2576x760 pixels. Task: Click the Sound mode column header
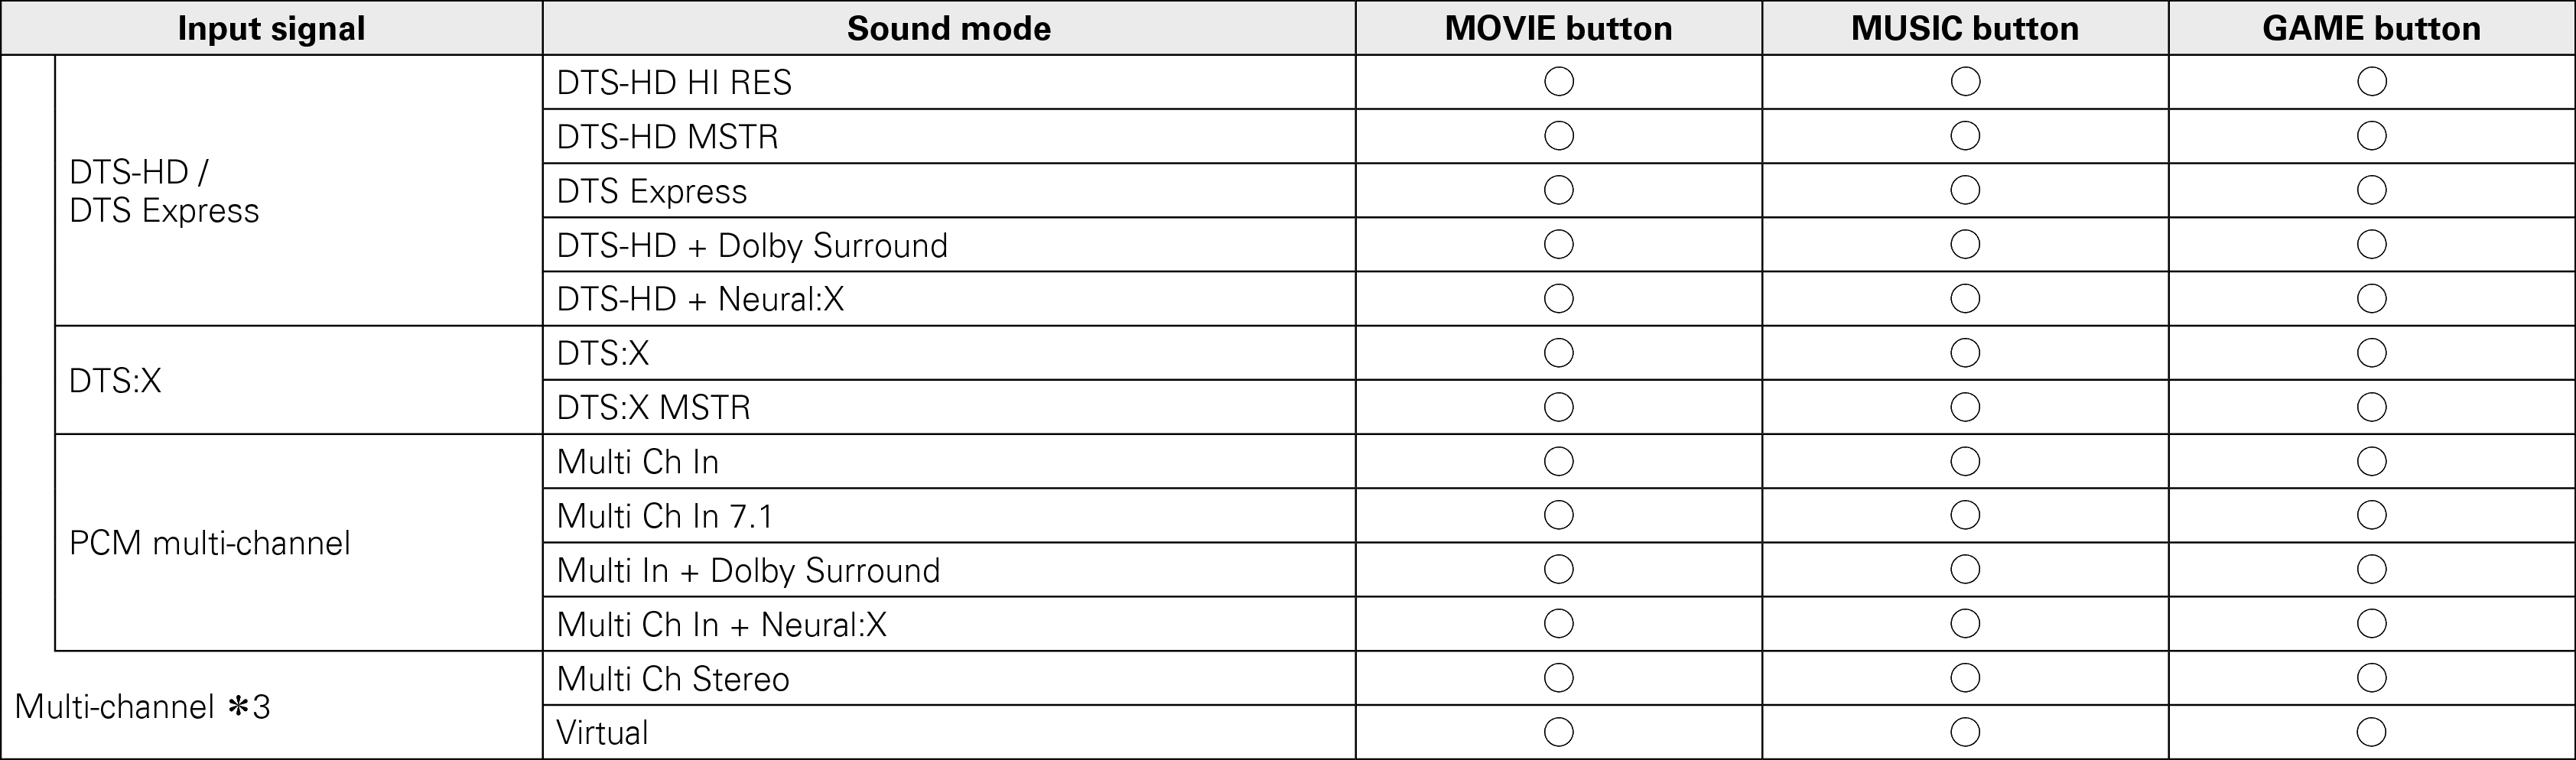948,28
